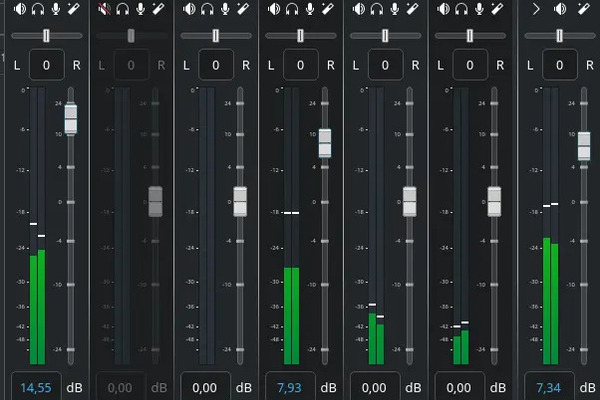Click the volume fader handle of 7,93 dB channel
Viewport: 600px width, 400px height.
tap(325, 143)
